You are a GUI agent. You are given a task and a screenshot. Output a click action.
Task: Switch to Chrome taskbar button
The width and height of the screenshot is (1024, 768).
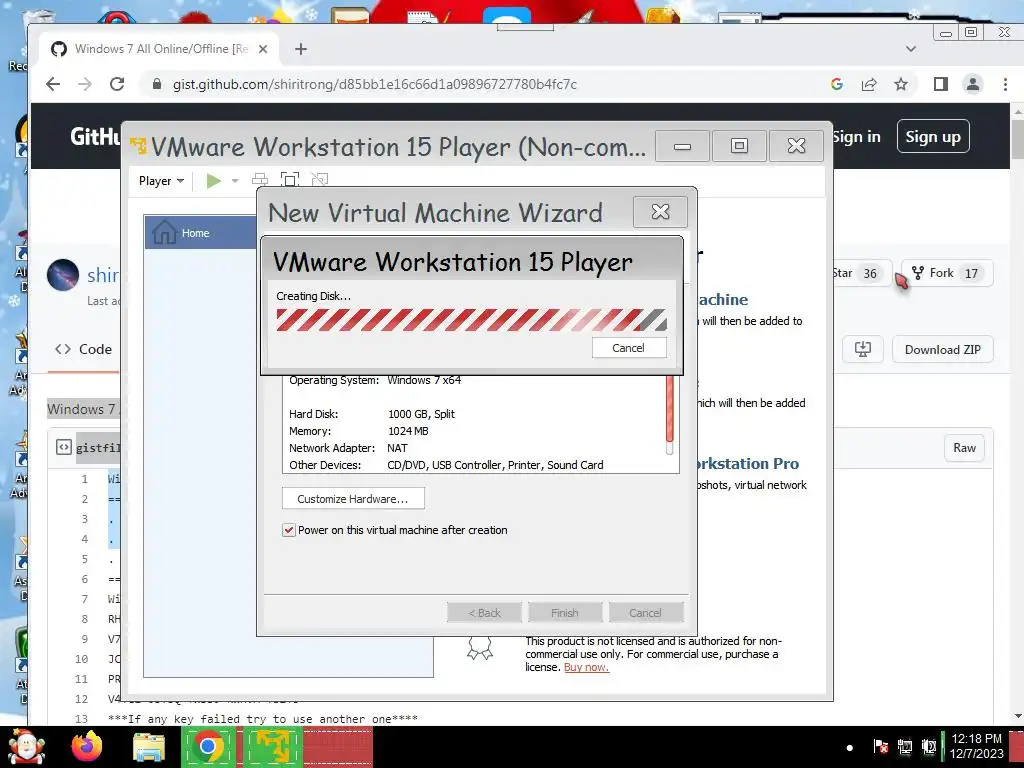(x=208, y=747)
